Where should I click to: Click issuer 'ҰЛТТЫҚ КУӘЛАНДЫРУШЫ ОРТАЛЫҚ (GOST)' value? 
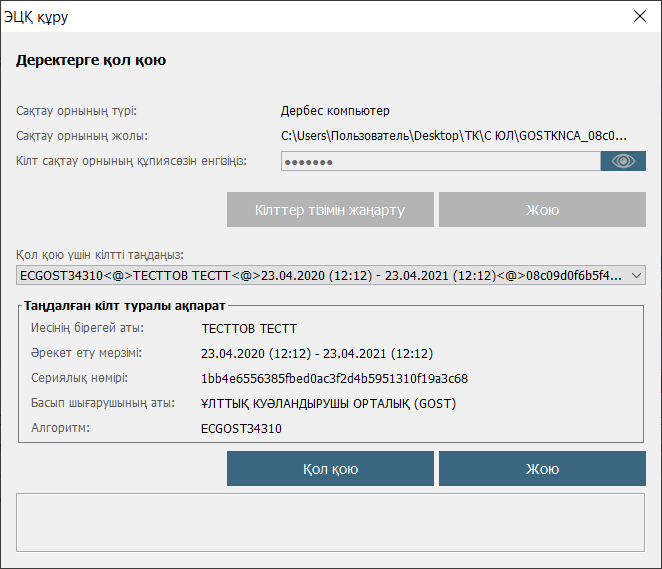pos(328,404)
